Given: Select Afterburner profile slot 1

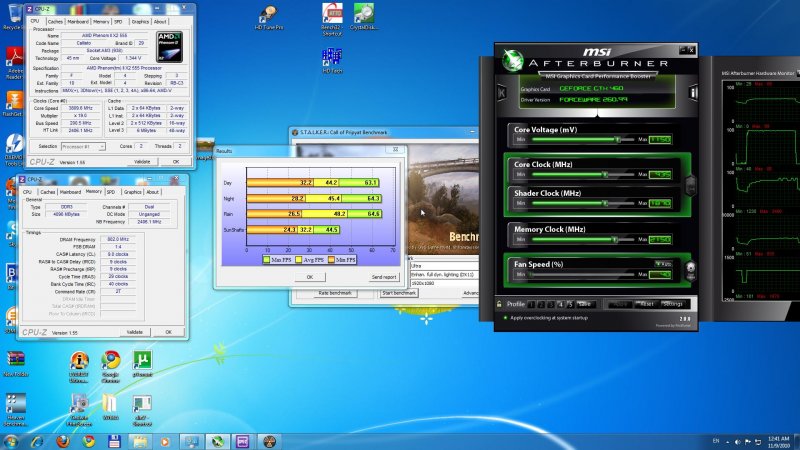Looking at the screenshot, I should (x=531, y=305).
